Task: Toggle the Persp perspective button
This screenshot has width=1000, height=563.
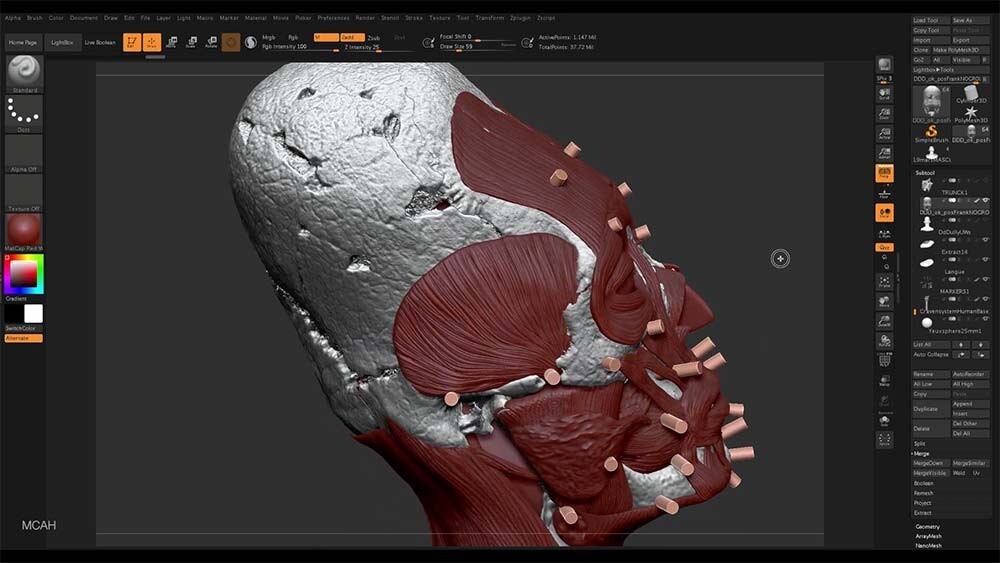Action: [885, 173]
